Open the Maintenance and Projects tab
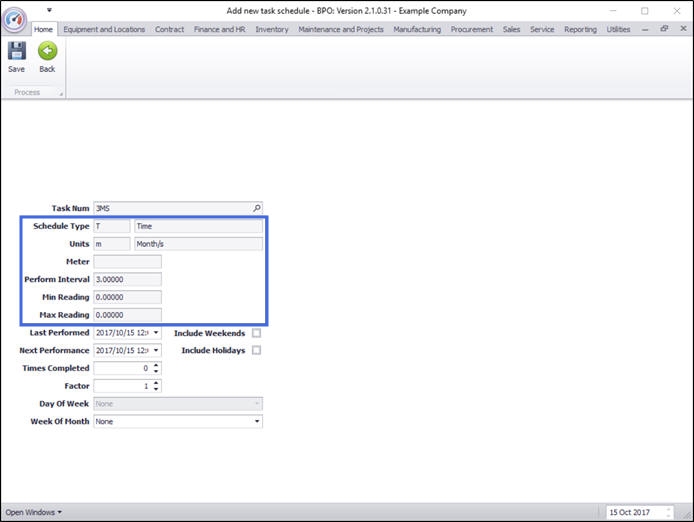The image size is (694, 522). pos(341,29)
